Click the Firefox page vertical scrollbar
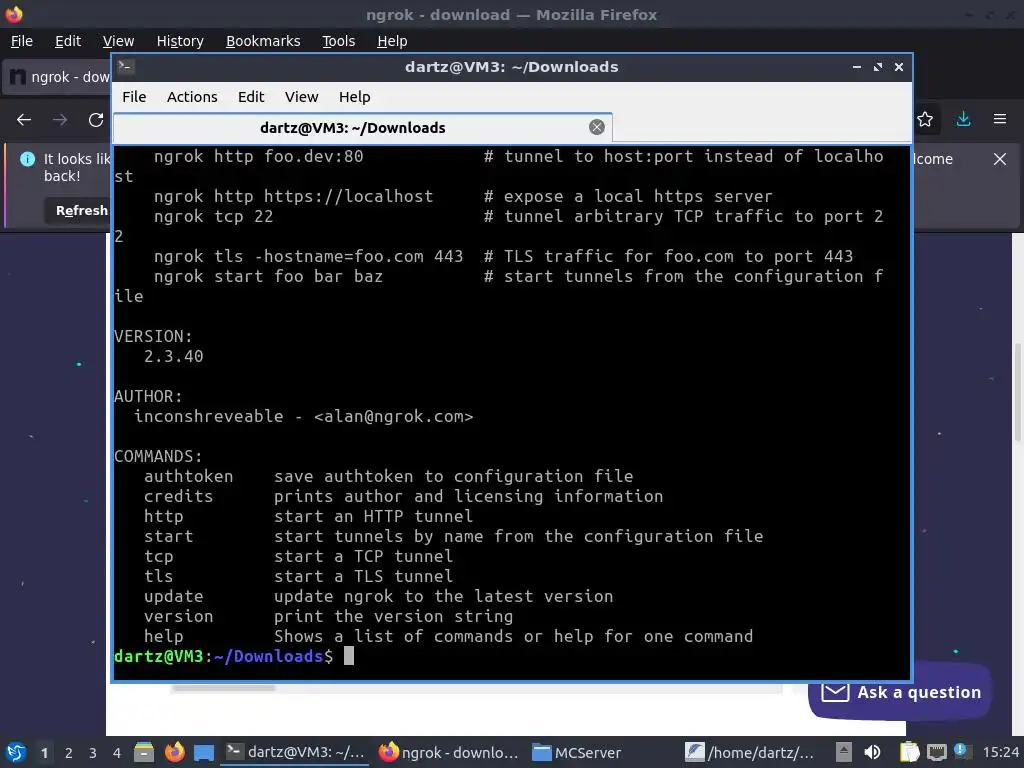Image resolution: width=1024 pixels, height=768 pixels. pyautogui.click(x=1017, y=392)
